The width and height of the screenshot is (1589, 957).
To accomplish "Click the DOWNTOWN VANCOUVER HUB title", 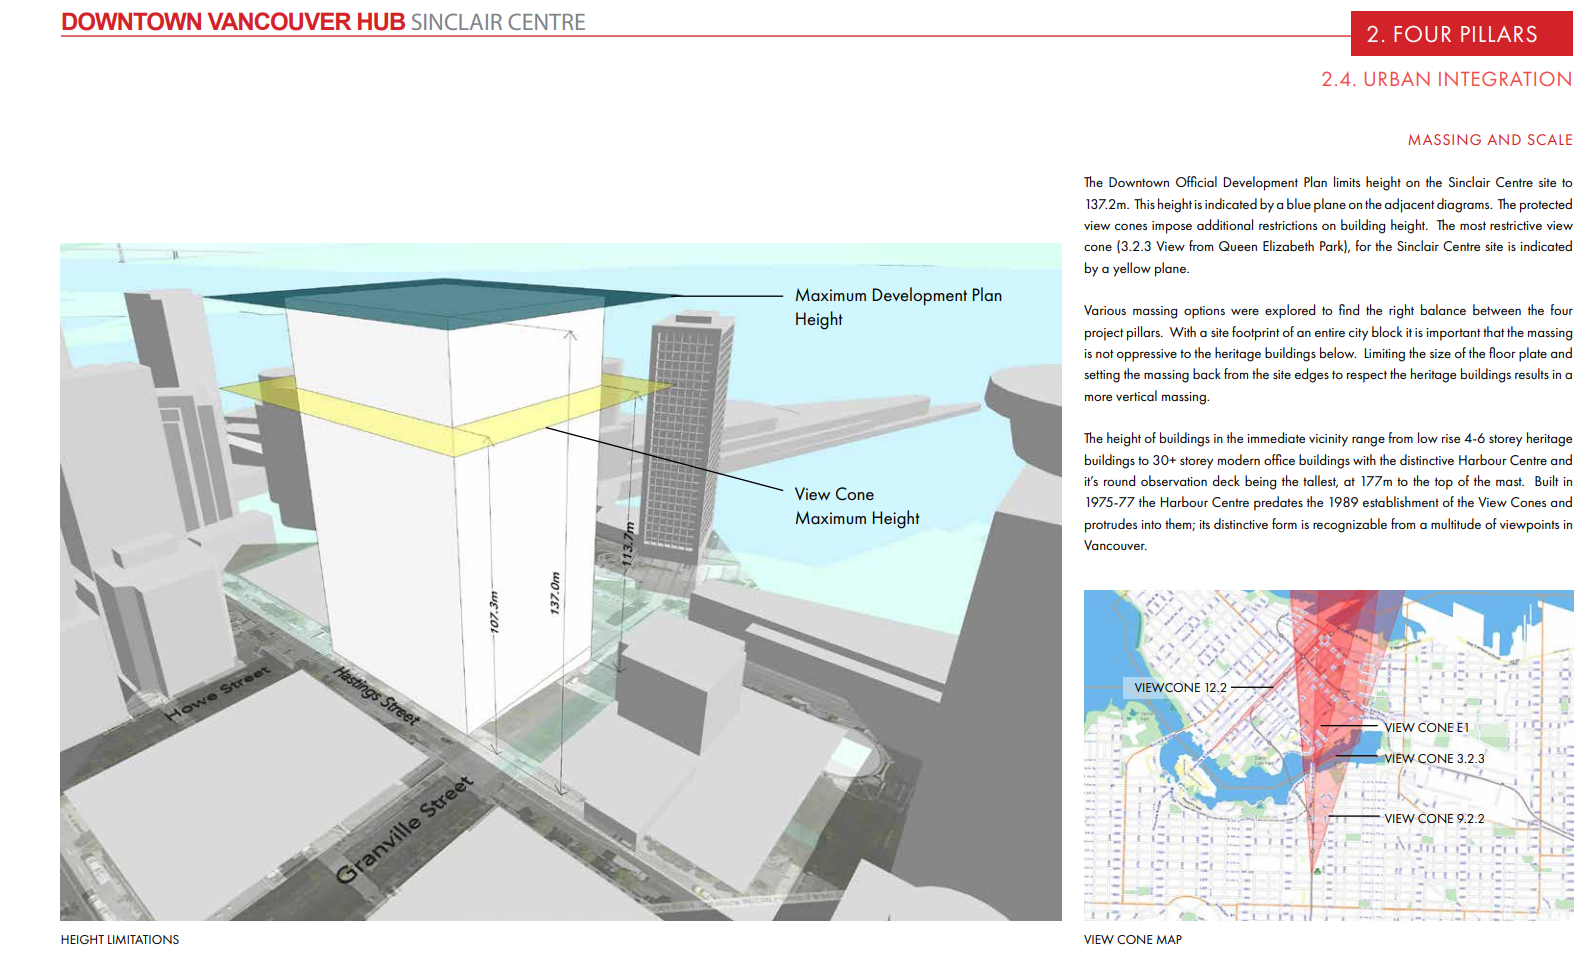I will pyautogui.click(x=233, y=22).
